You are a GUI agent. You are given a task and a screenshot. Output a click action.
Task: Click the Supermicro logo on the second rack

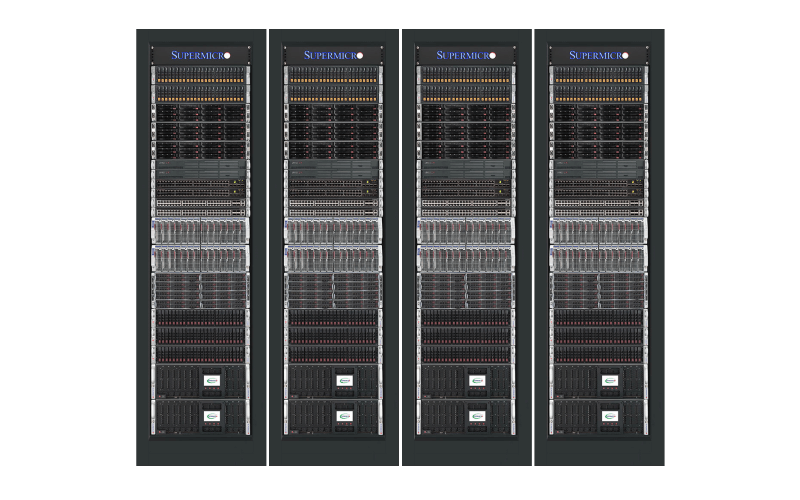point(333,55)
